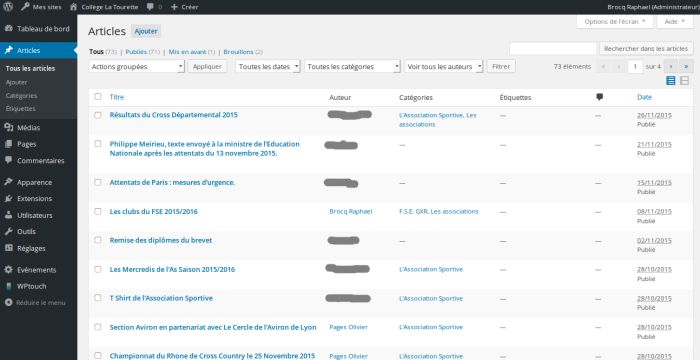Click the Evénements gear icon
The image size is (700, 360).
[8, 270]
